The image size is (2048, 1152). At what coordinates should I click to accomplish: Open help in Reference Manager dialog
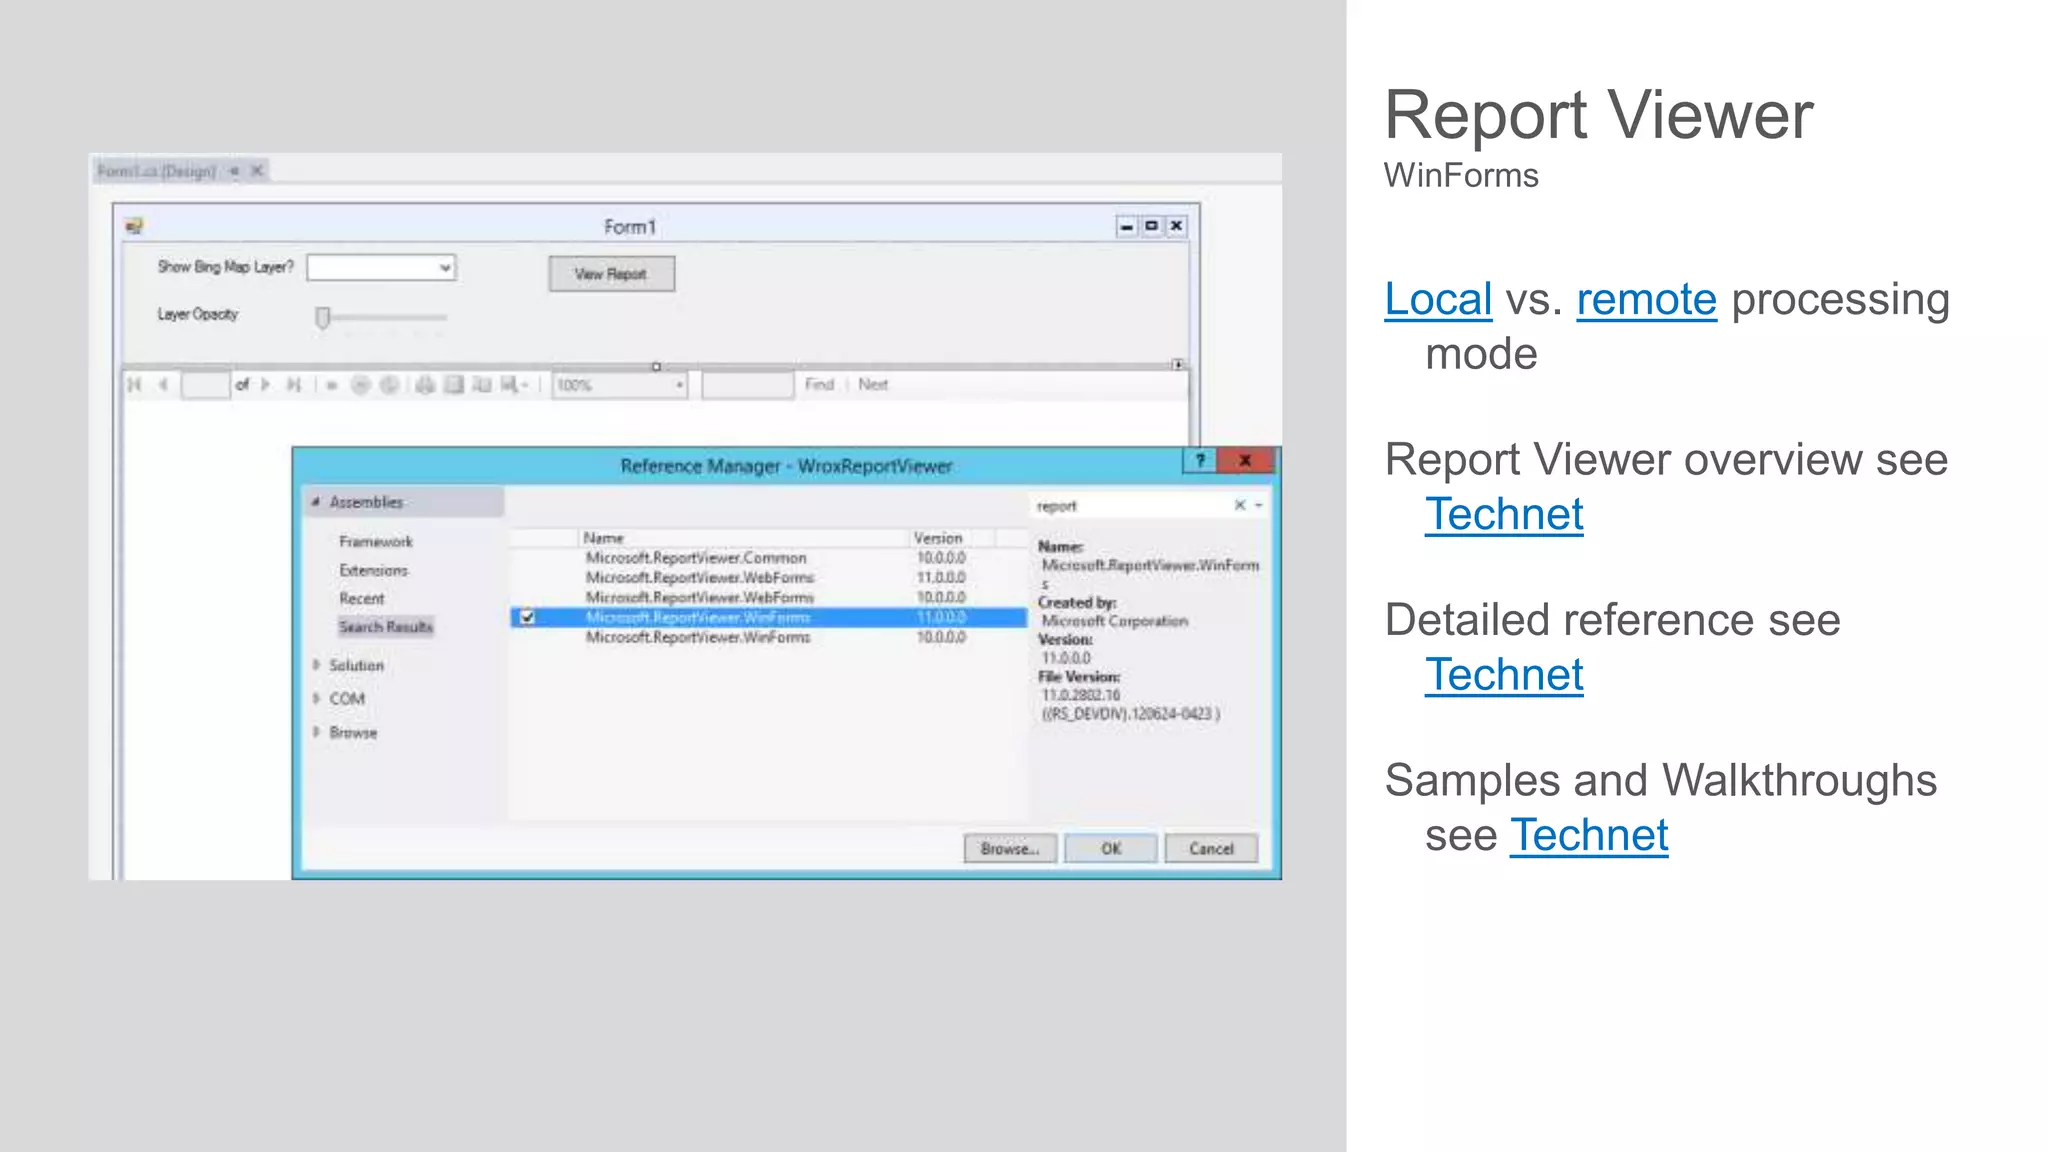[x=1200, y=460]
